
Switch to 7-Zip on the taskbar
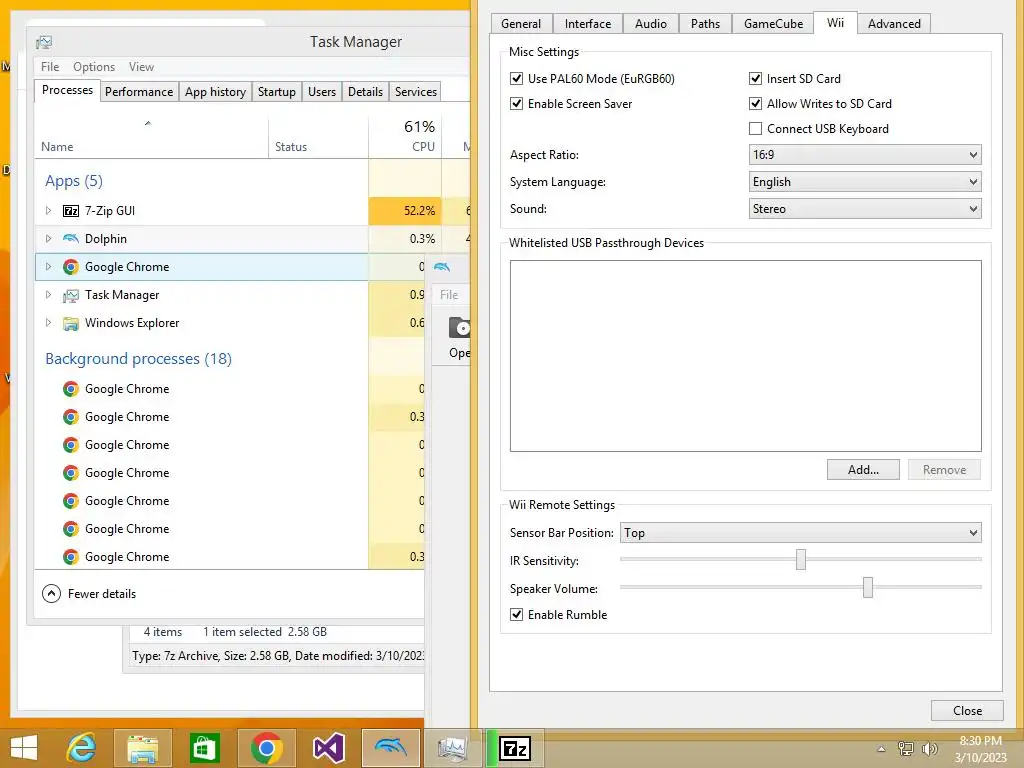515,748
